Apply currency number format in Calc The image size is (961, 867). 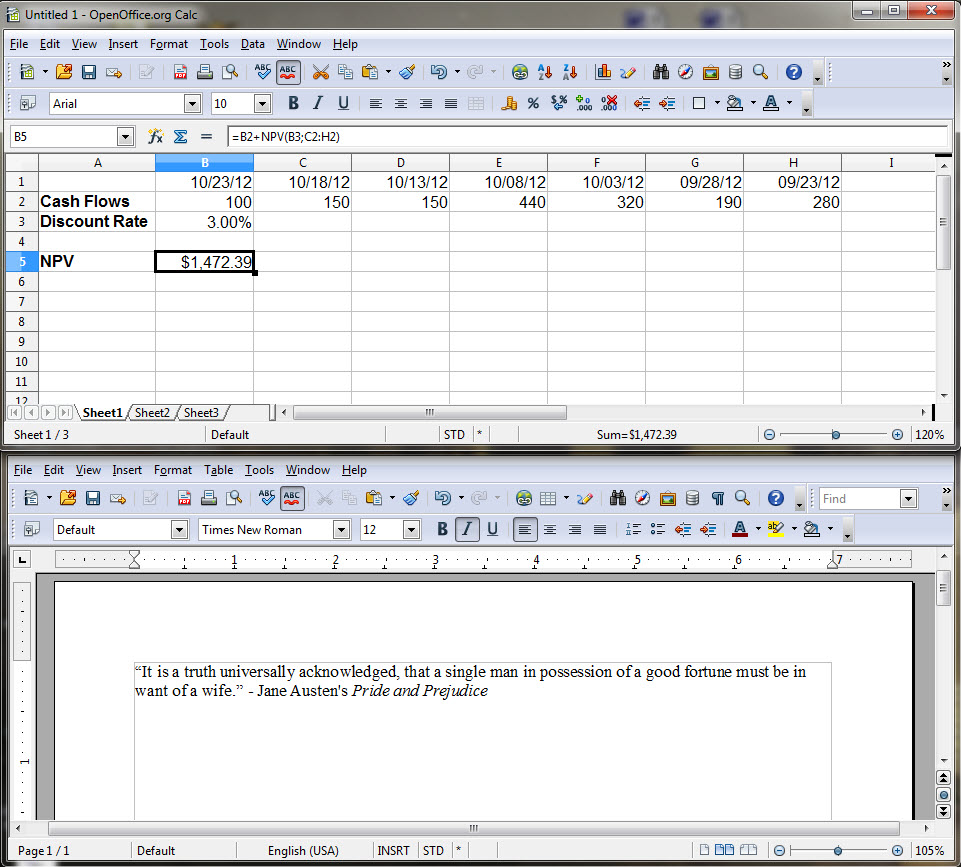(508, 103)
